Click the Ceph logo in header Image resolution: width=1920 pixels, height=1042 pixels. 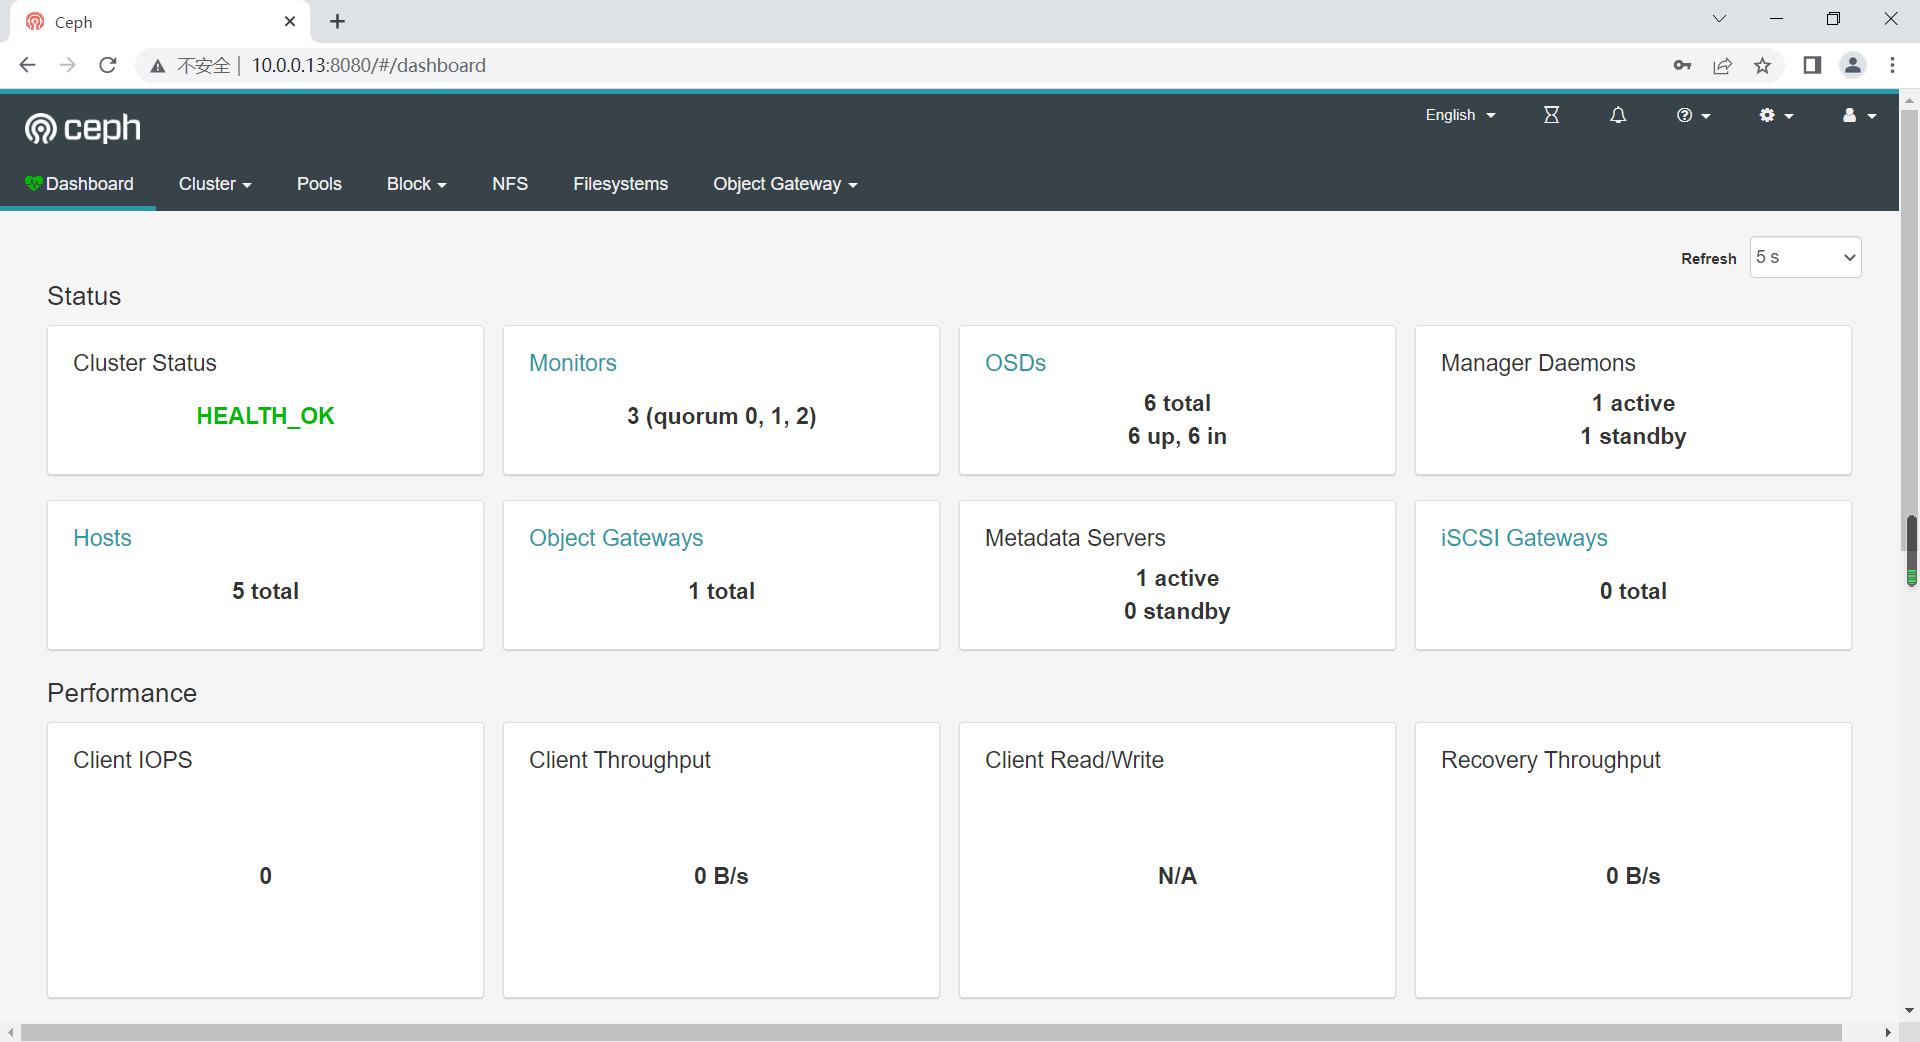tap(83, 128)
